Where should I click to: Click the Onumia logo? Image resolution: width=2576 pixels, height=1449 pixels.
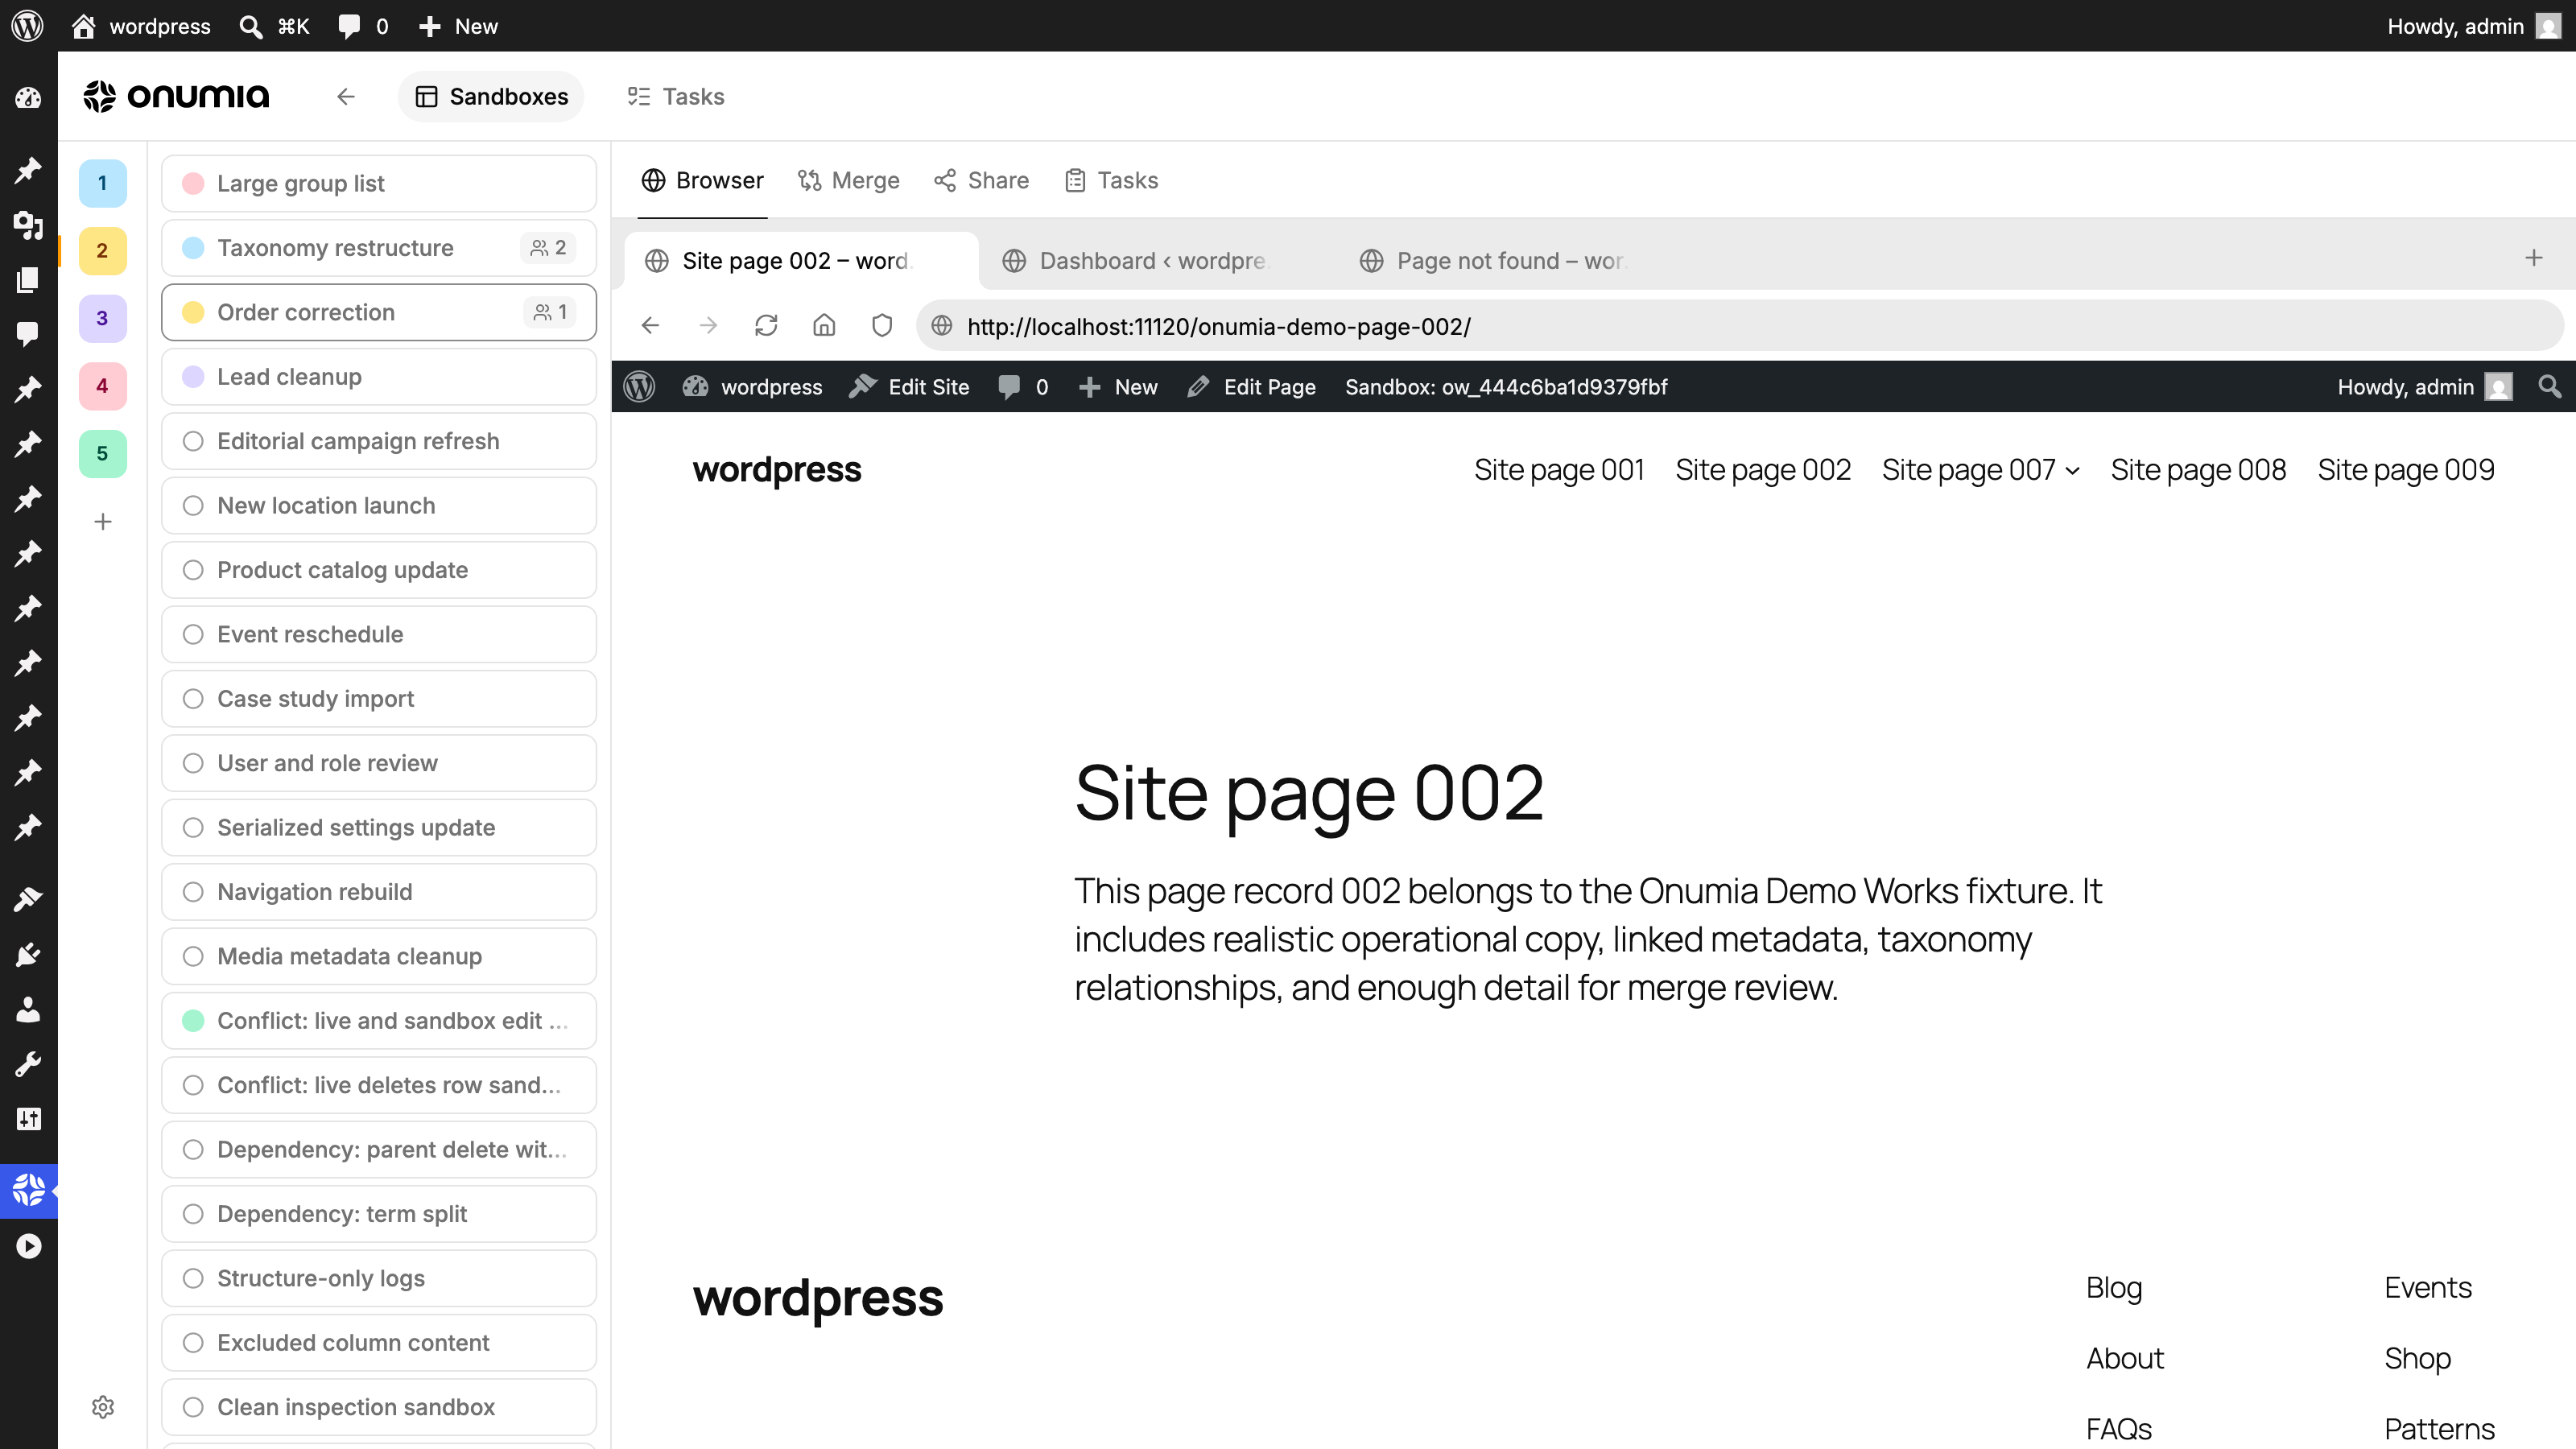coord(177,96)
